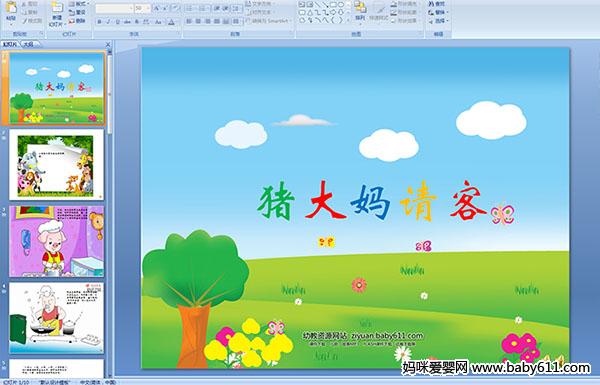Click the Replace (替换) button
Viewport: 600px width, 385px height.
[437, 12]
